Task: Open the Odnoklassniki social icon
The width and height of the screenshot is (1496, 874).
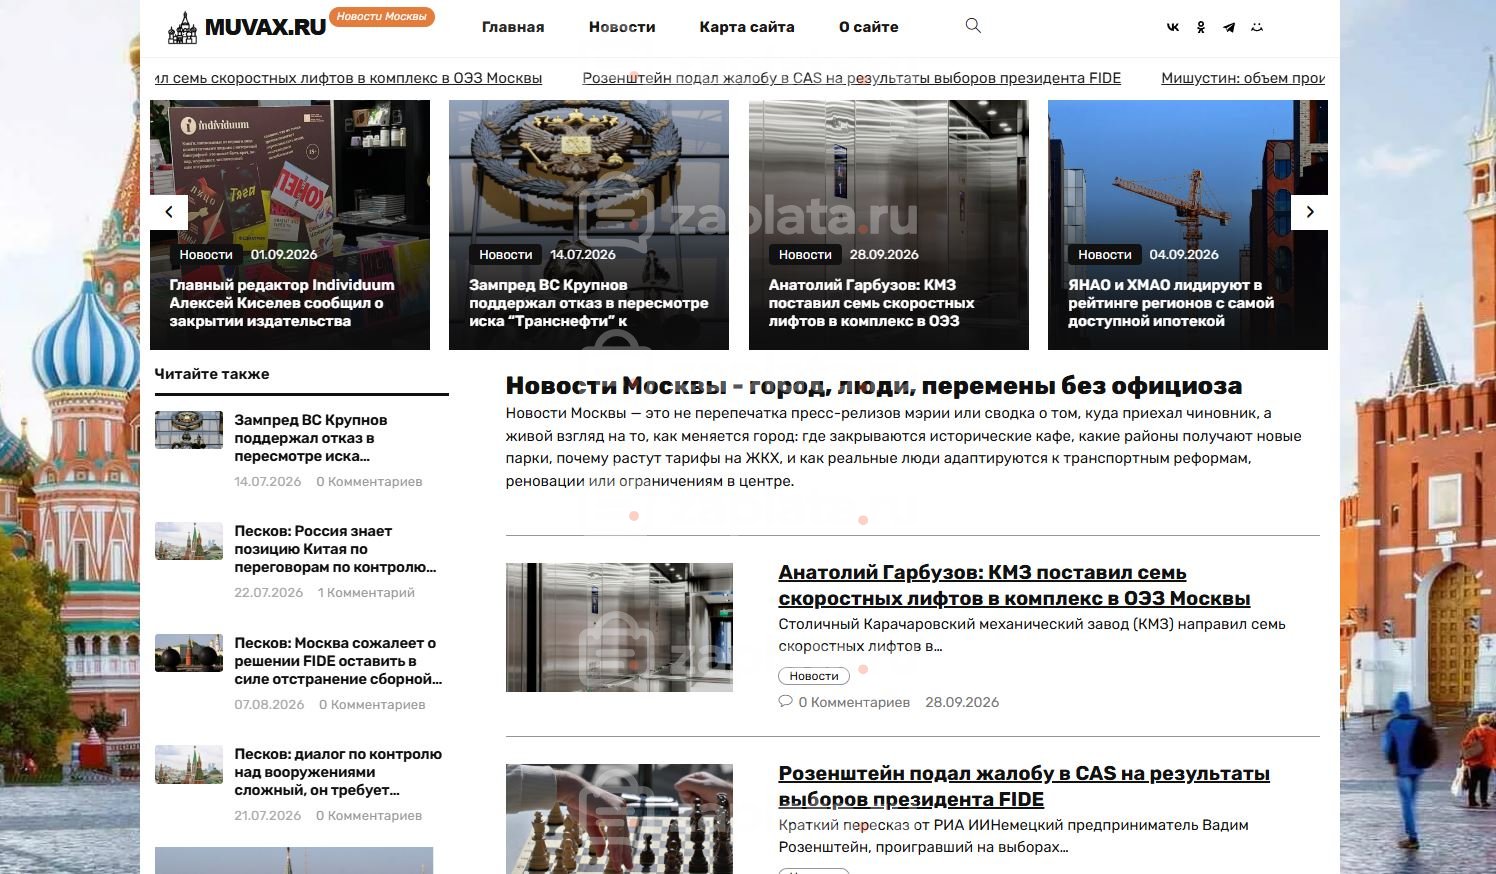Action: point(1201,27)
